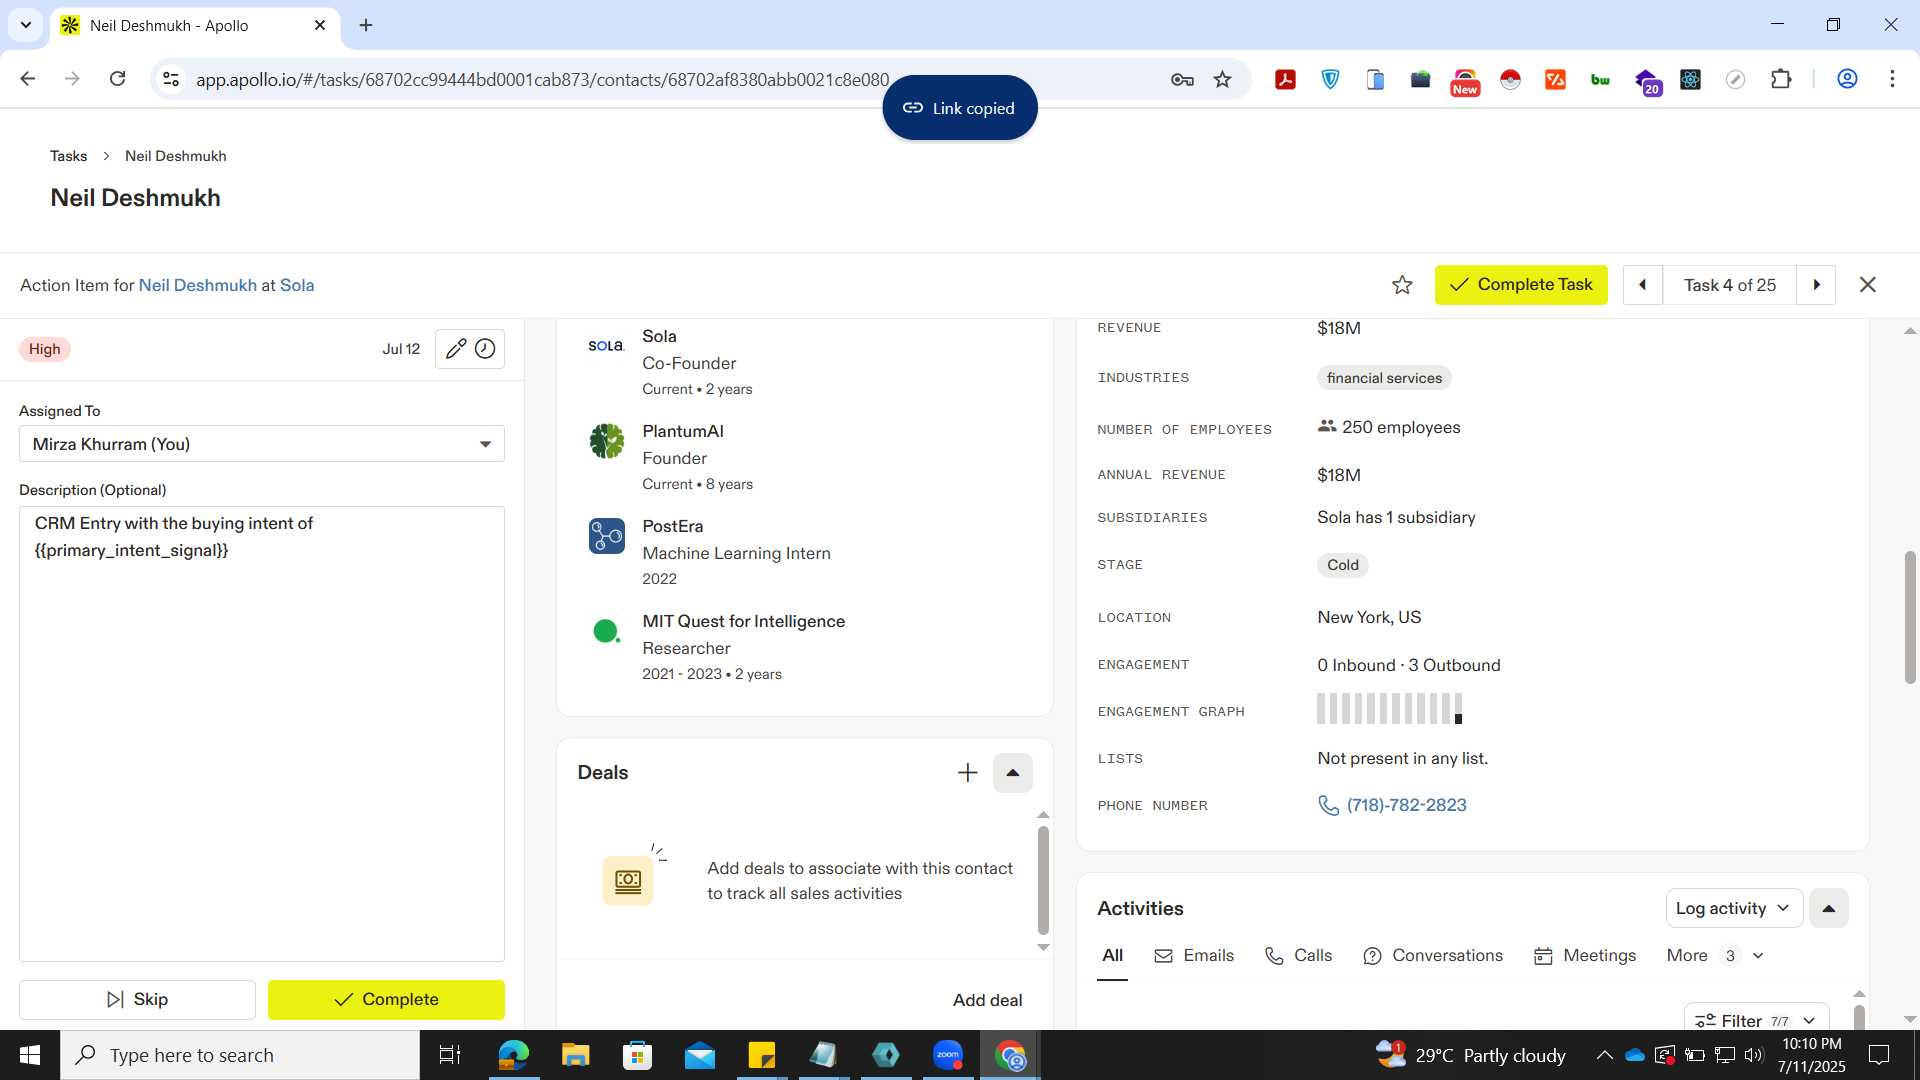Screen dimensions: 1920x1080
Task: Click the yellow Complete button
Action: 386,1000
